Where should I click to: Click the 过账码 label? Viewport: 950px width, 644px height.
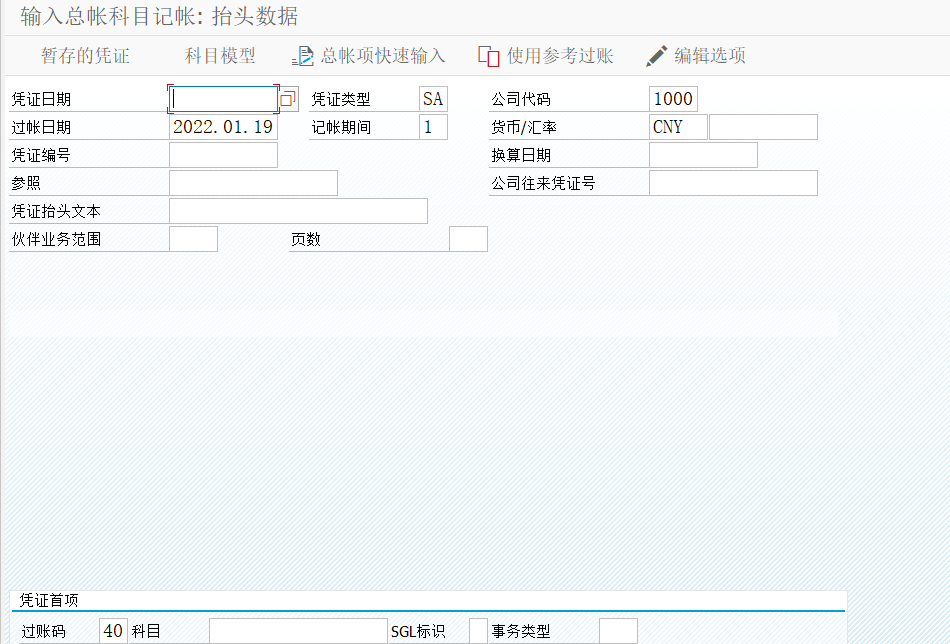43,631
